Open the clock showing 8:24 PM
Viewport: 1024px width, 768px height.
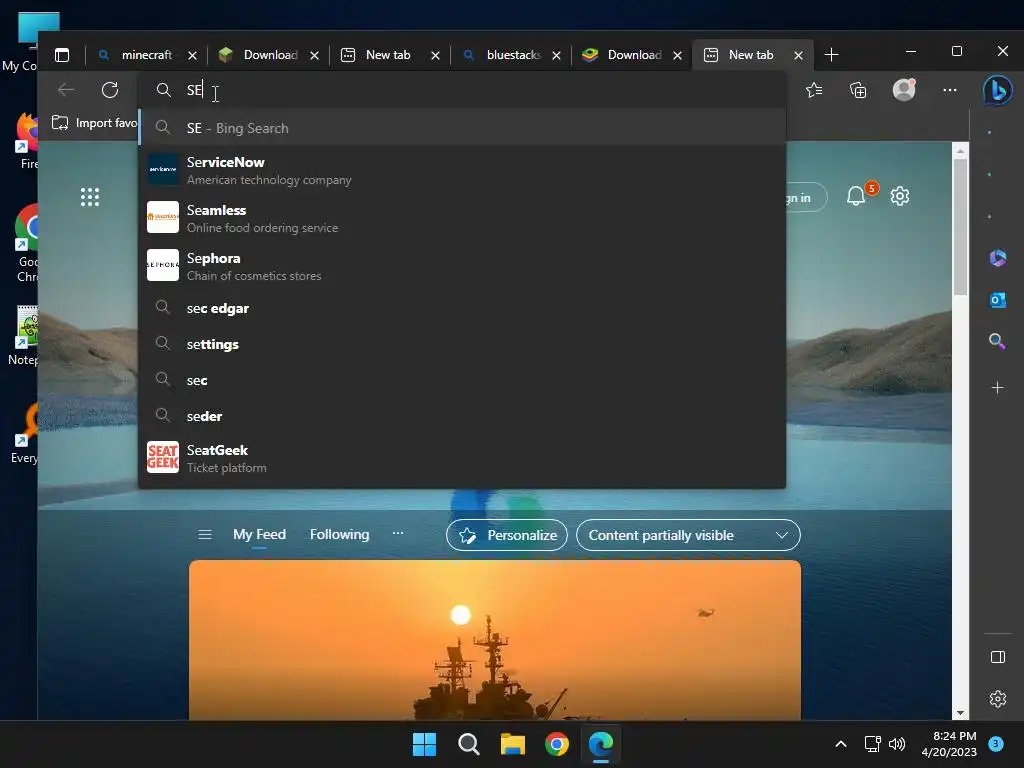tap(949, 744)
